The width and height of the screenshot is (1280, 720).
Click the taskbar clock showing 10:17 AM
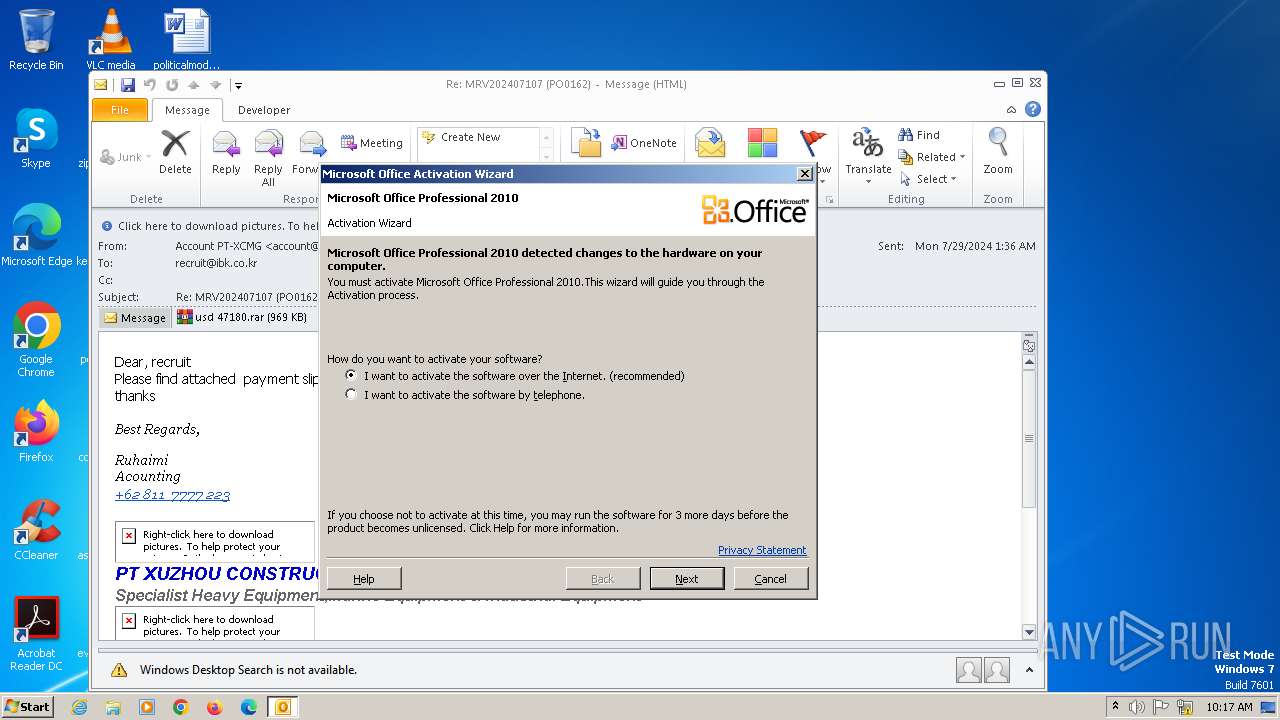coord(1230,707)
